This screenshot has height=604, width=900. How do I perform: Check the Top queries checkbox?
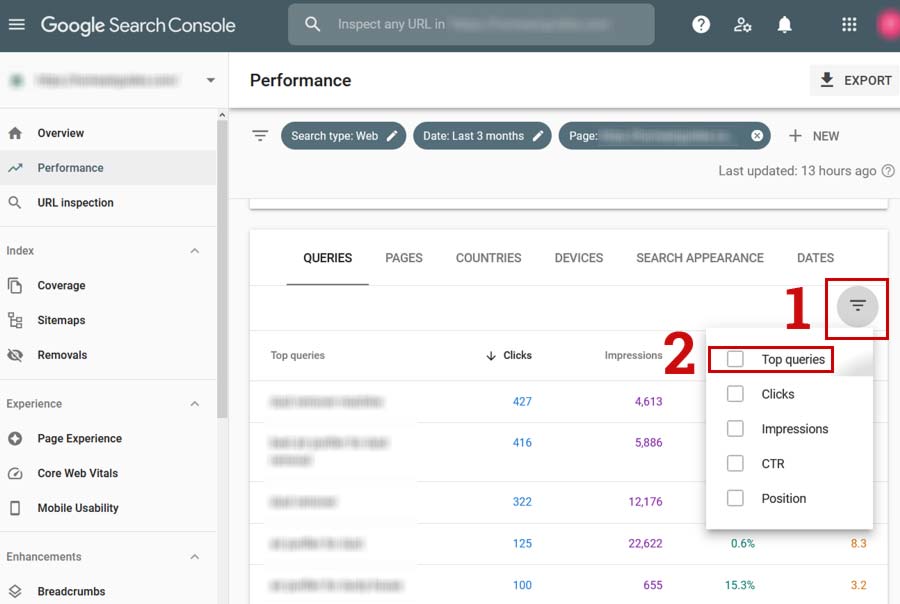[x=735, y=359]
